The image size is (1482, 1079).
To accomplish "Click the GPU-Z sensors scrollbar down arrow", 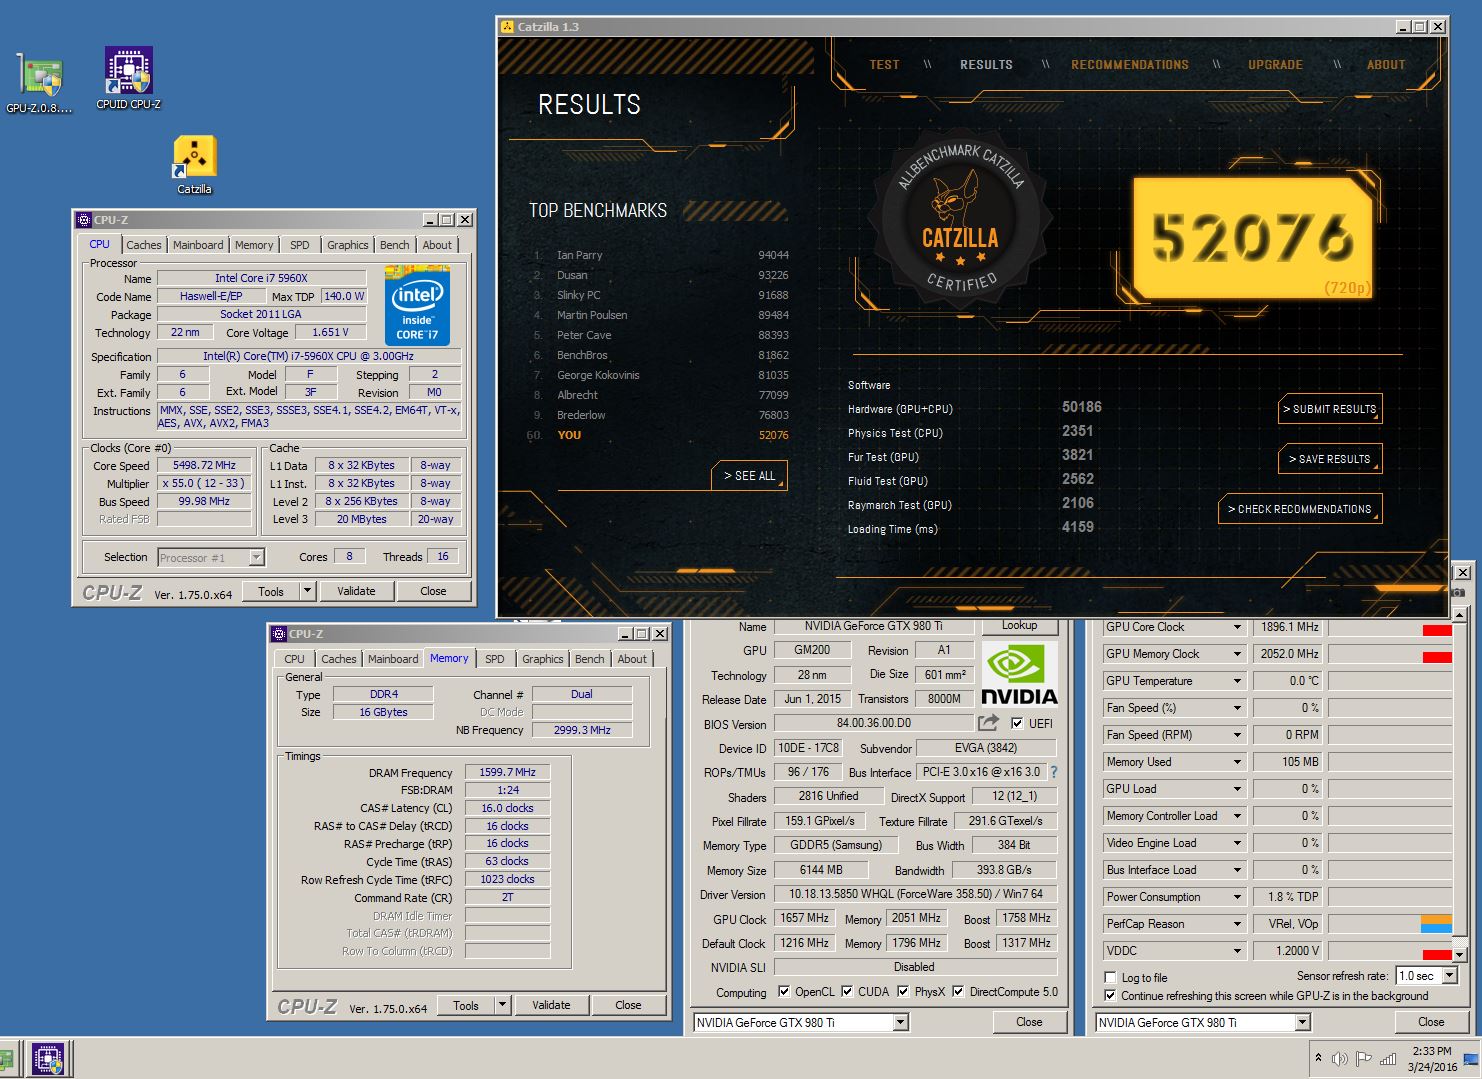I will (1460, 954).
